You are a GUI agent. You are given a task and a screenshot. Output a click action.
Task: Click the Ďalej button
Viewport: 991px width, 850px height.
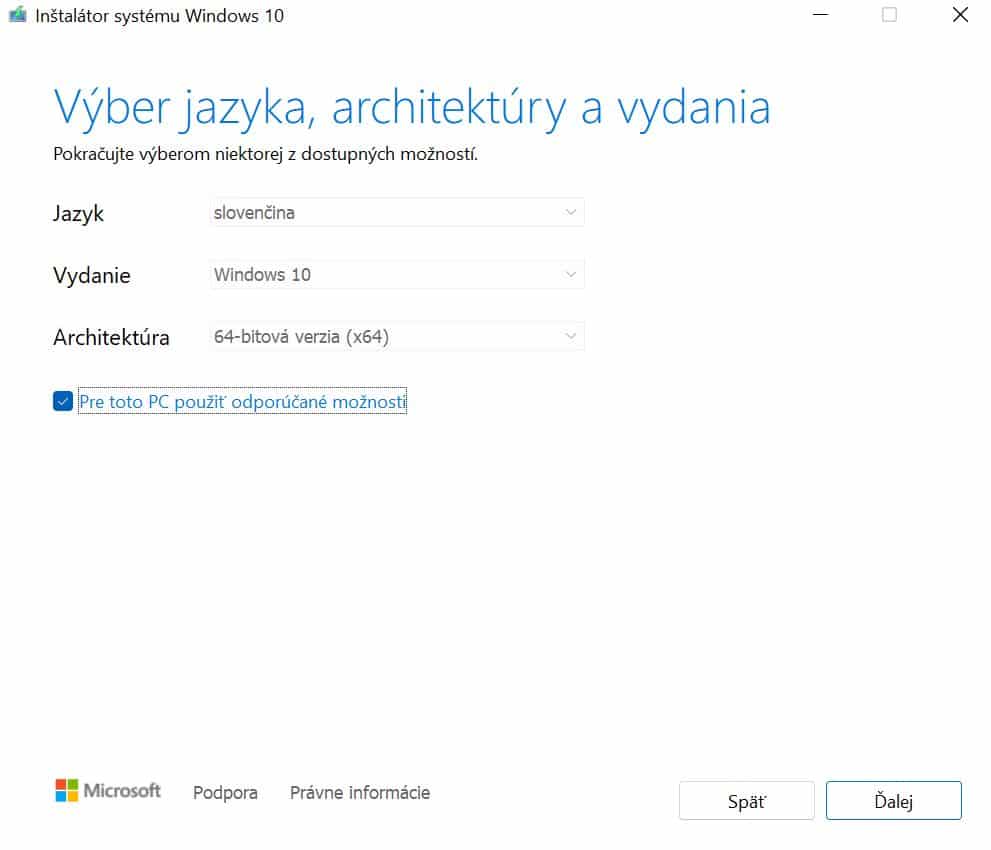click(x=893, y=801)
